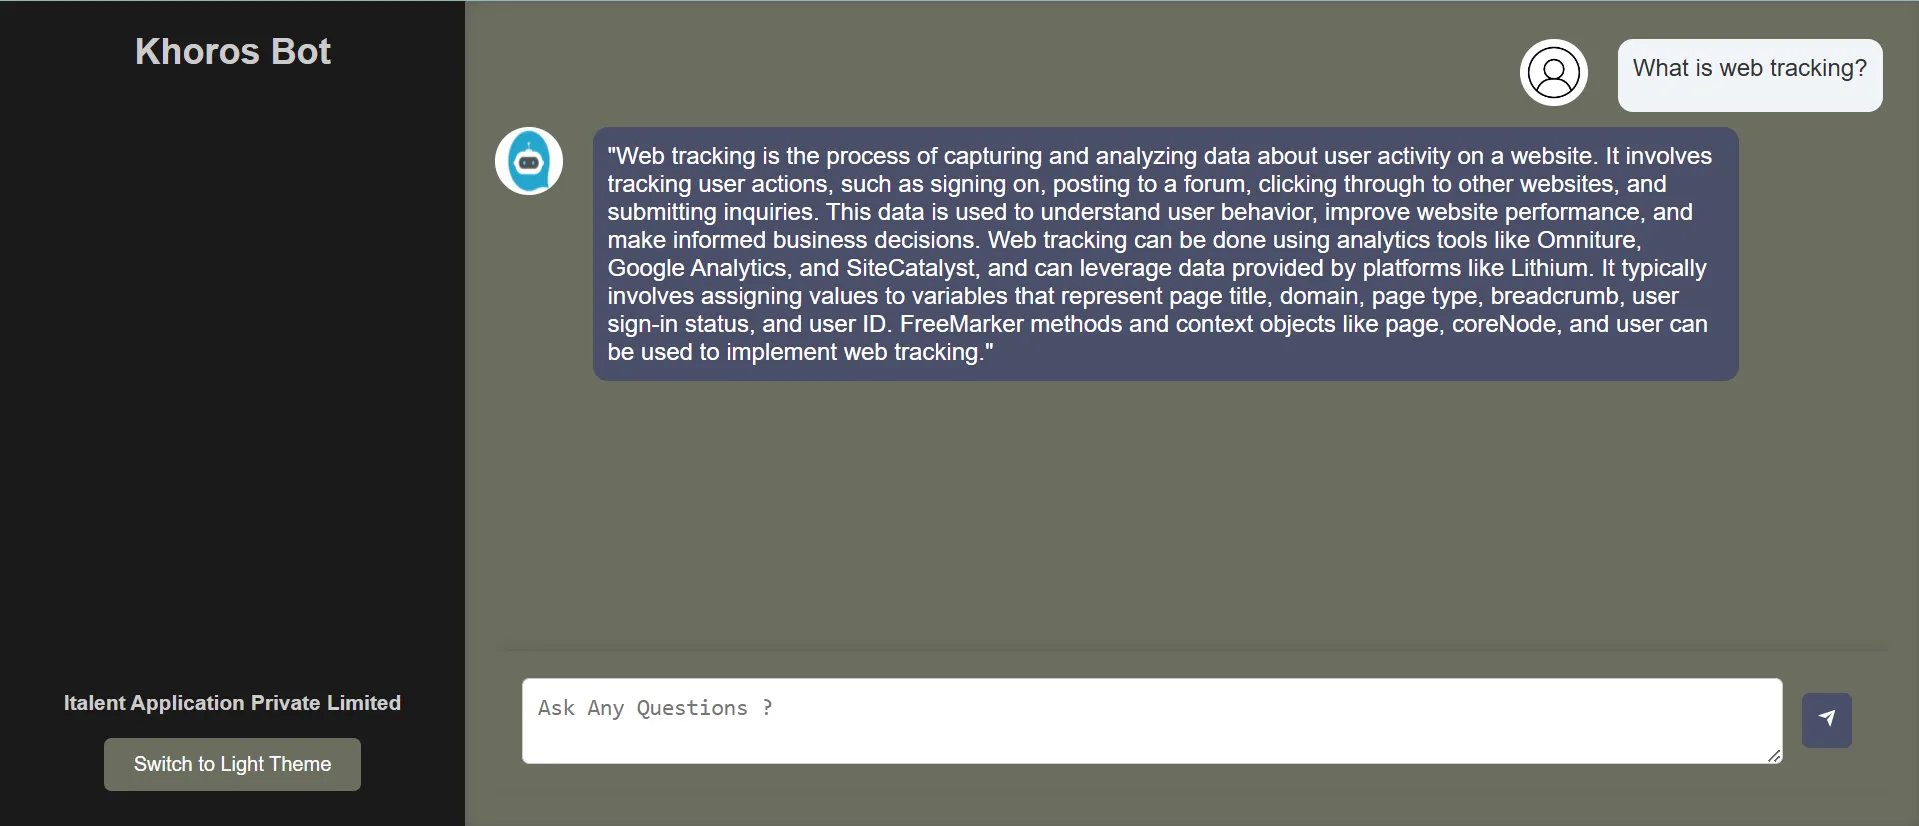Click the Khoros bot avatar icon
This screenshot has width=1919, height=826.
coord(529,161)
